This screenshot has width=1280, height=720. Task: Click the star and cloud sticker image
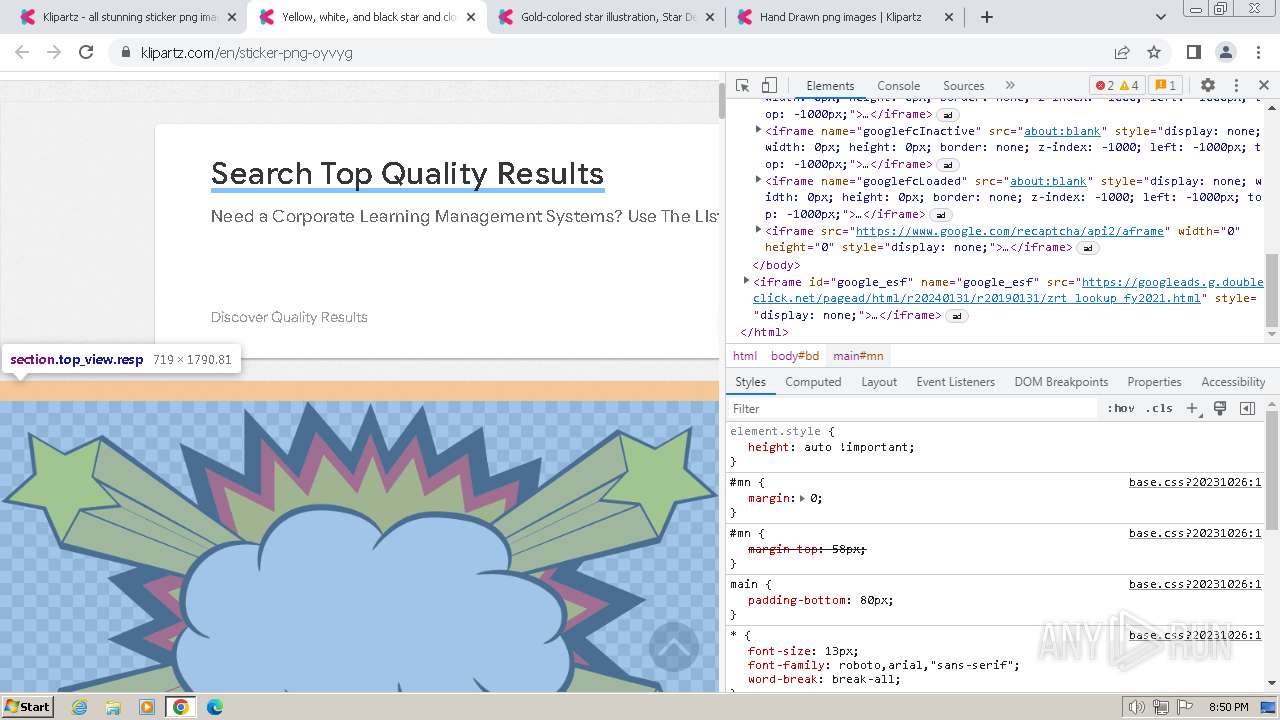pos(359,546)
